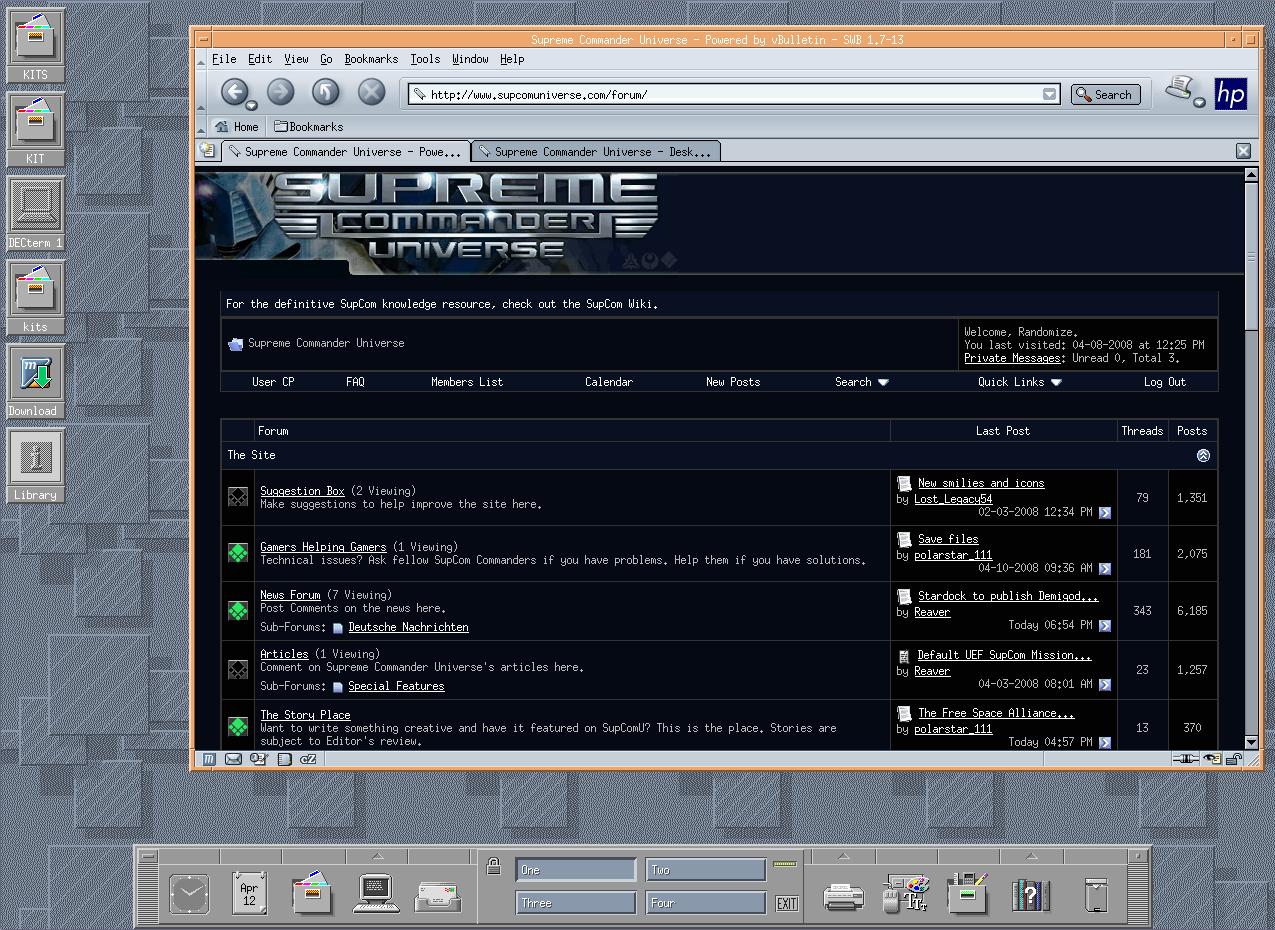The width and height of the screenshot is (1275, 930).
Task: Switch to the 'Supreme Commander Universe - Desk...' tab
Action: (595, 151)
